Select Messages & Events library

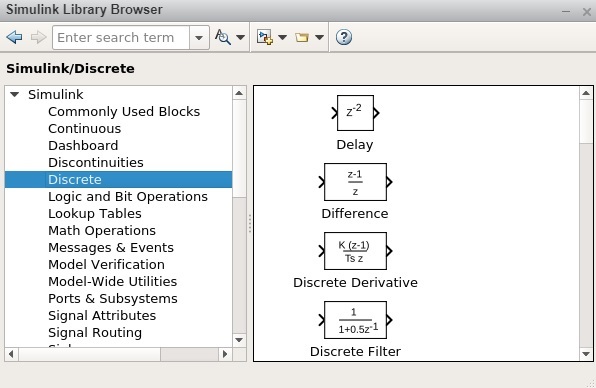[x=111, y=247]
